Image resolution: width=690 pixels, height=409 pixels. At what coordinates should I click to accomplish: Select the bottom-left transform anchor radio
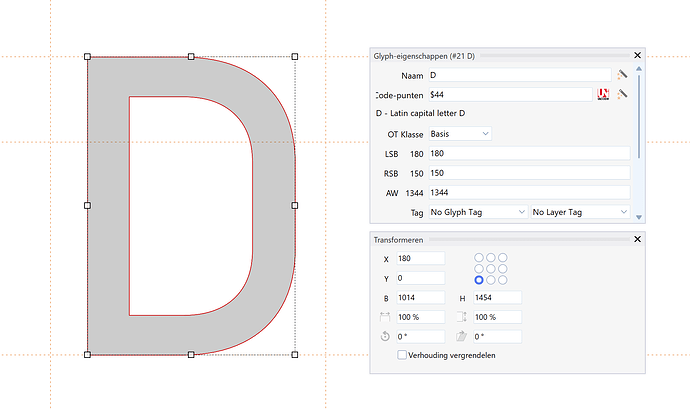click(479, 280)
